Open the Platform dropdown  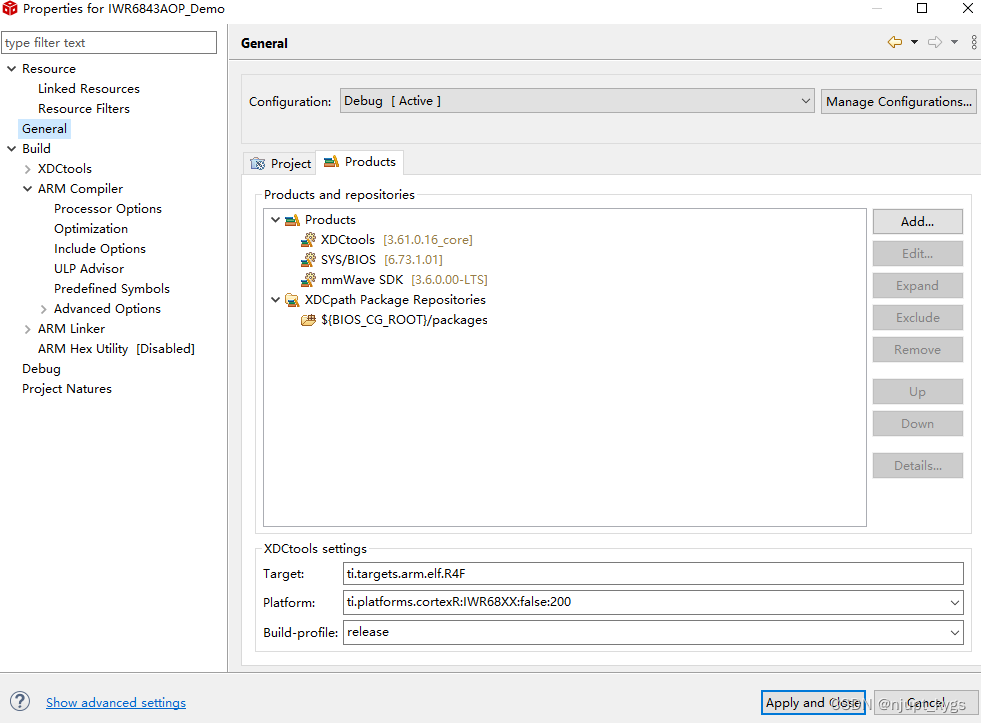[x=955, y=602]
